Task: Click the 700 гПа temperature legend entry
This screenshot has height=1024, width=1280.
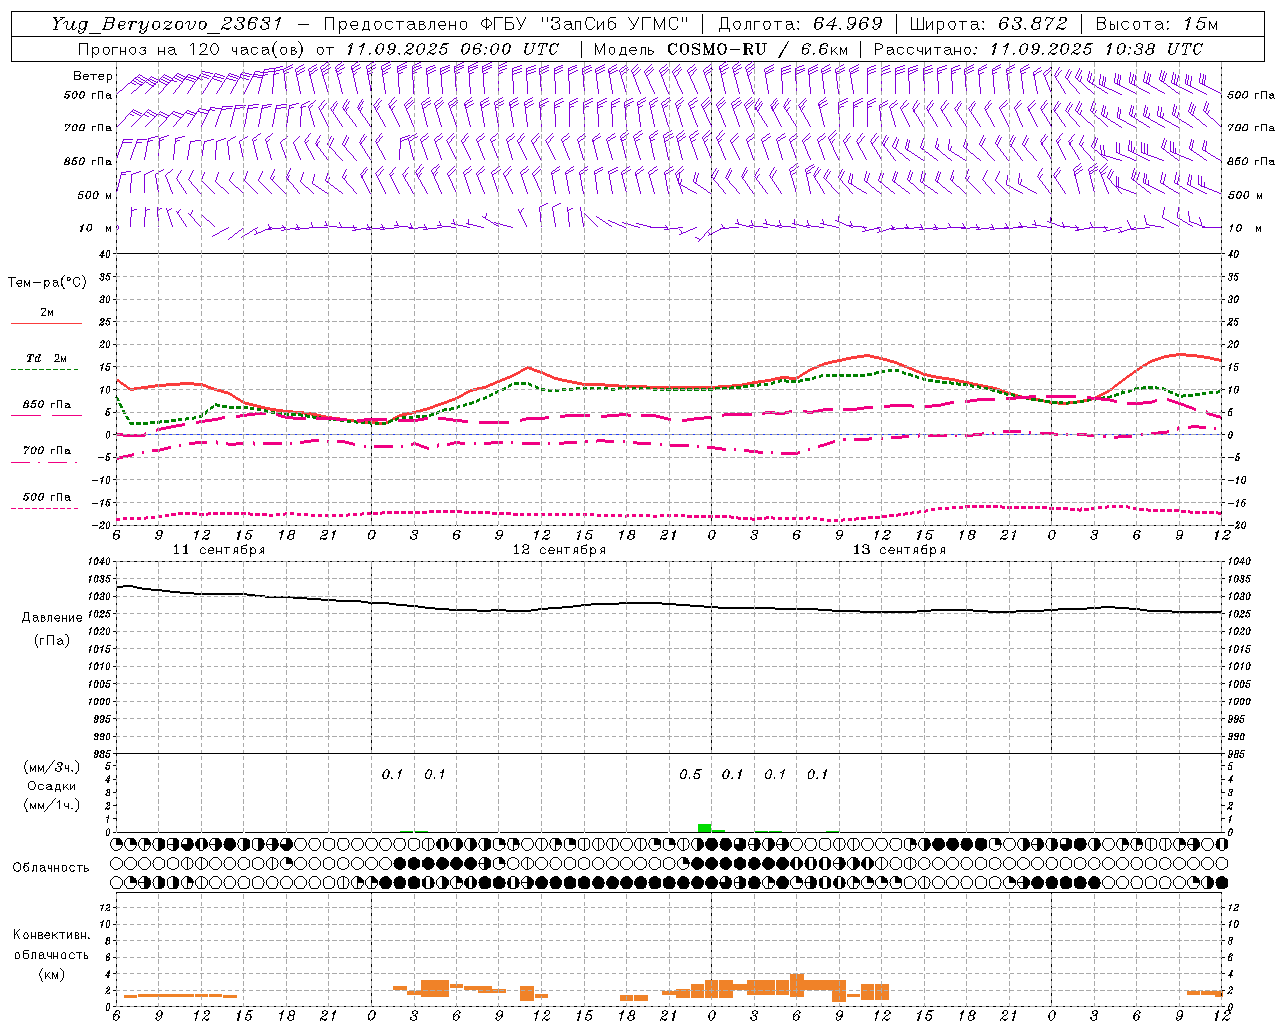Action: tap(47, 450)
